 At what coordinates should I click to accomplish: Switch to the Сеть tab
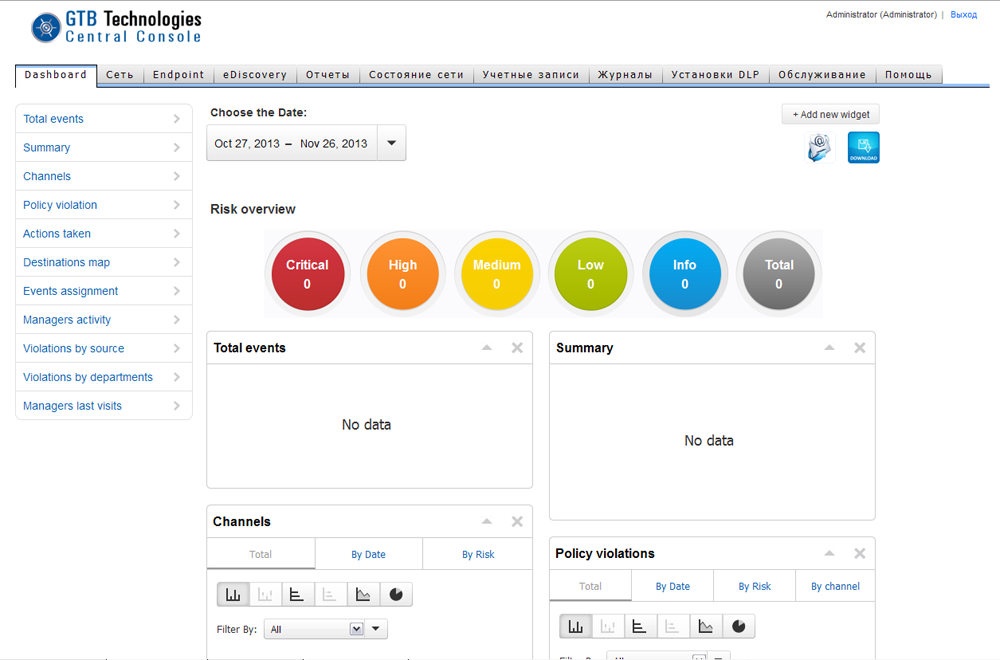point(120,75)
